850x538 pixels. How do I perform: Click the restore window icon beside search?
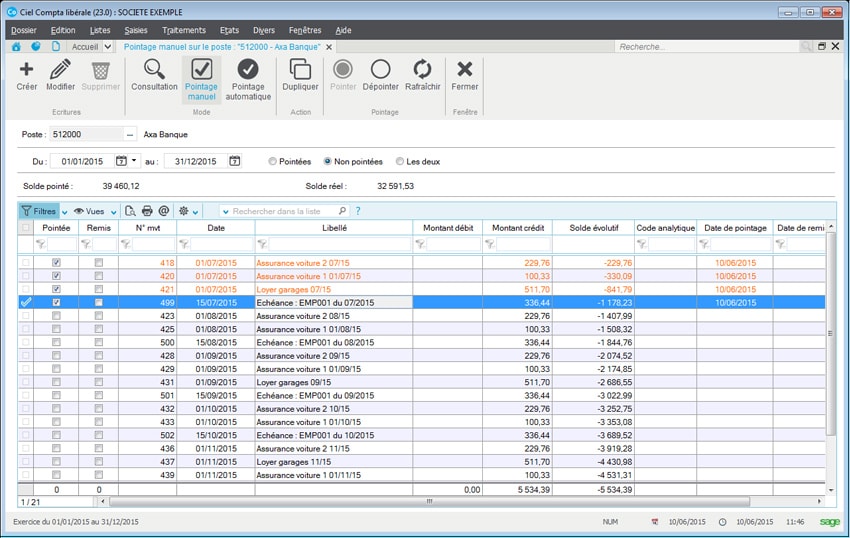coord(822,47)
